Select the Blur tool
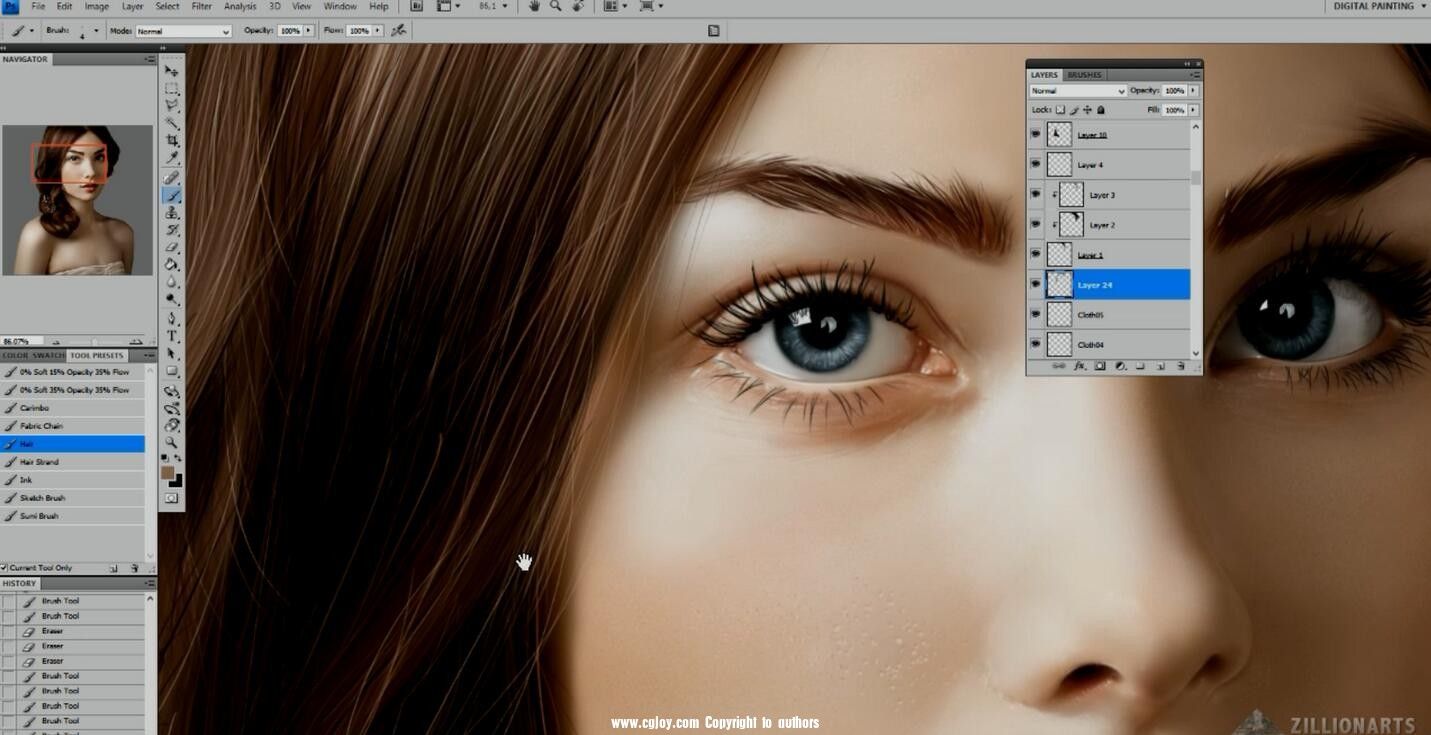 click(x=171, y=281)
